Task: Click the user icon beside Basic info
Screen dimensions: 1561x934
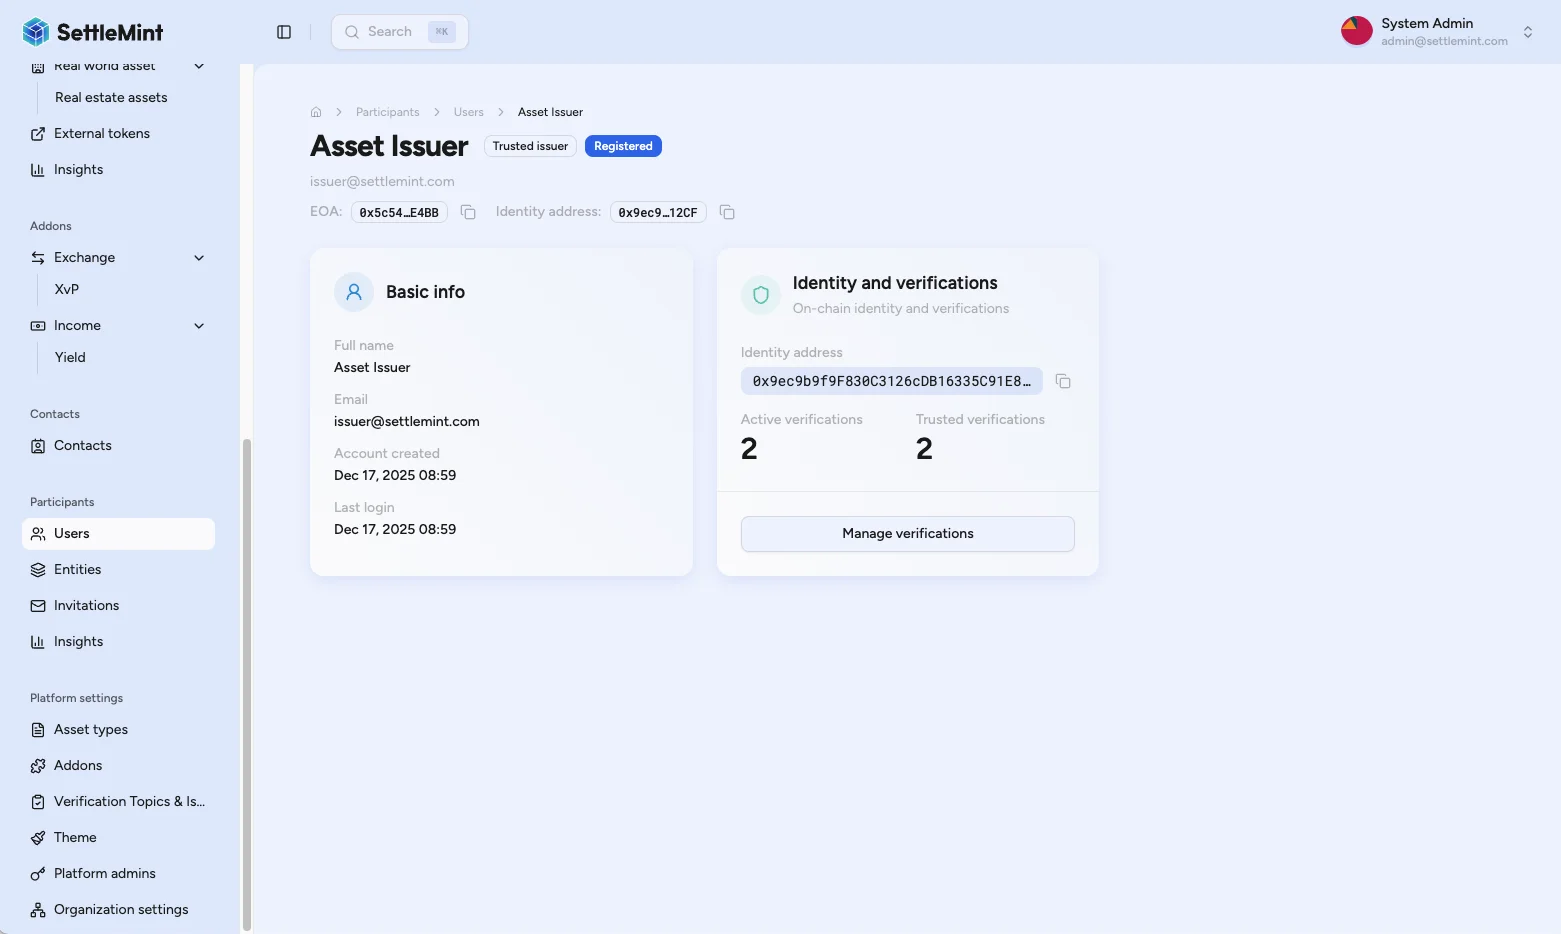Action: point(354,292)
